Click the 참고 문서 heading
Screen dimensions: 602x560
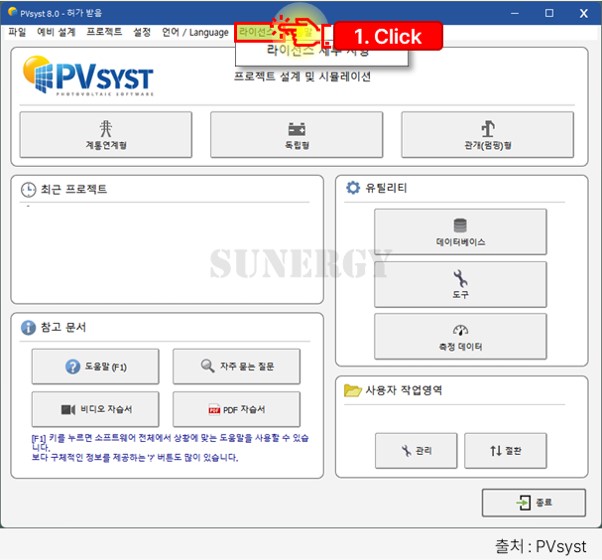coord(63,327)
